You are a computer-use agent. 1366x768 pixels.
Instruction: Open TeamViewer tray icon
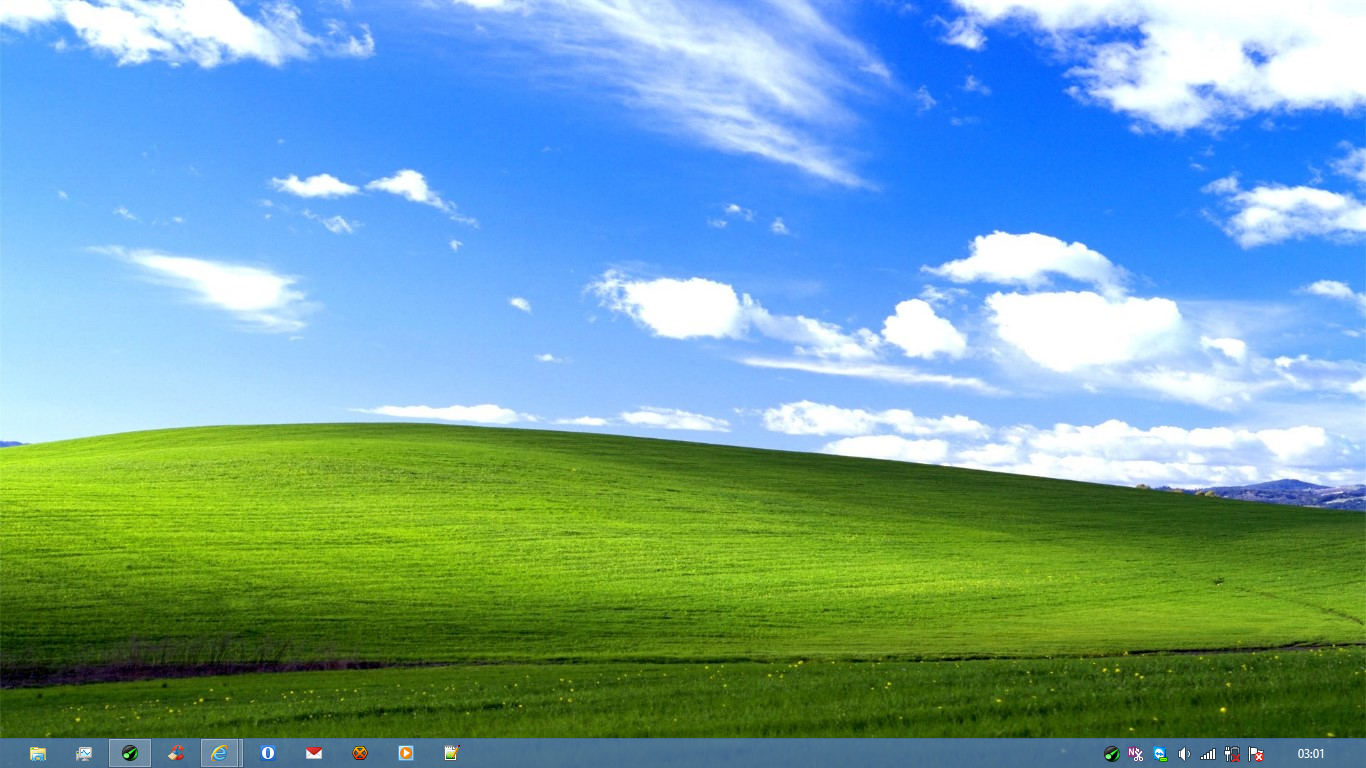point(1160,754)
